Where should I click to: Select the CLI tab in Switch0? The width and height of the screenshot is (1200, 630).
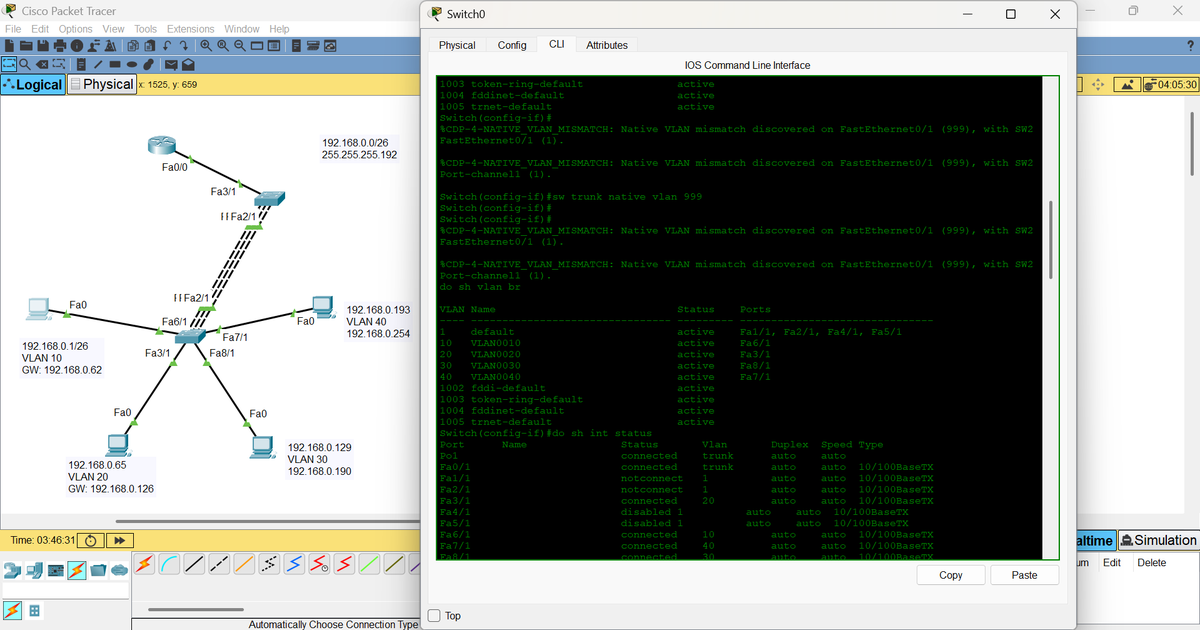(x=556, y=44)
